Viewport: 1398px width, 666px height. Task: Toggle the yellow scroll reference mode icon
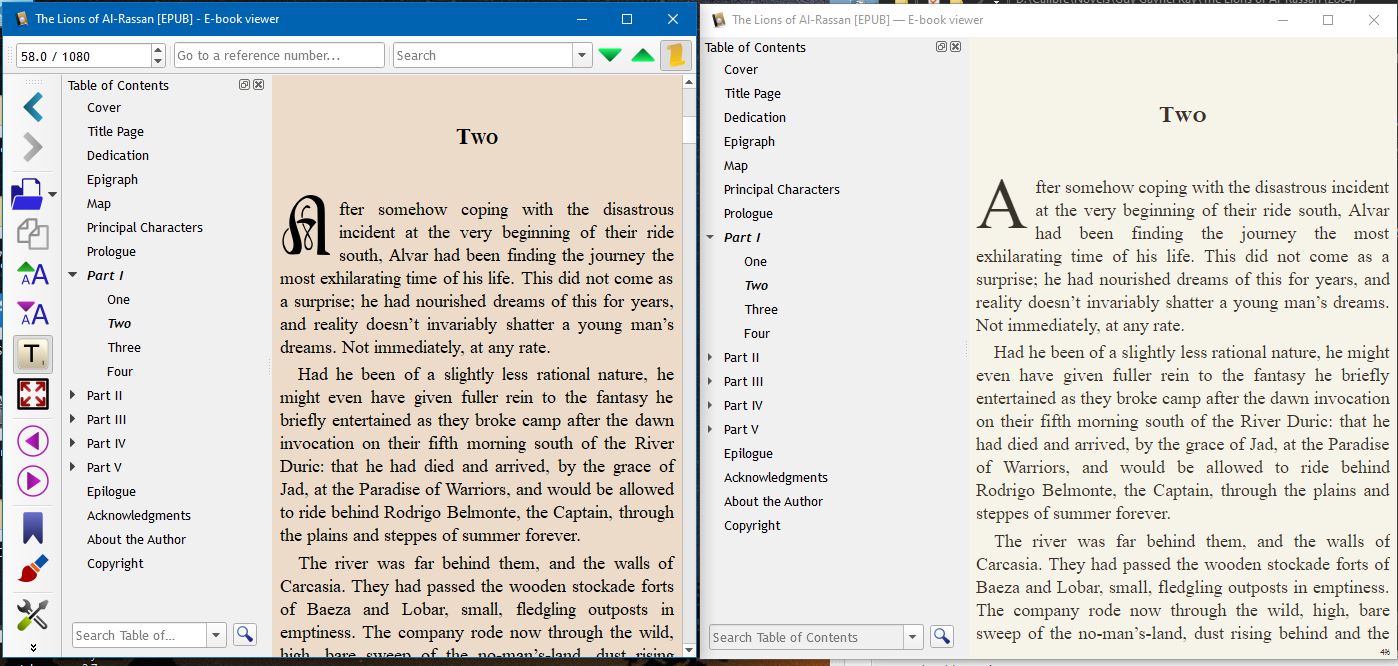click(x=677, y=55)
